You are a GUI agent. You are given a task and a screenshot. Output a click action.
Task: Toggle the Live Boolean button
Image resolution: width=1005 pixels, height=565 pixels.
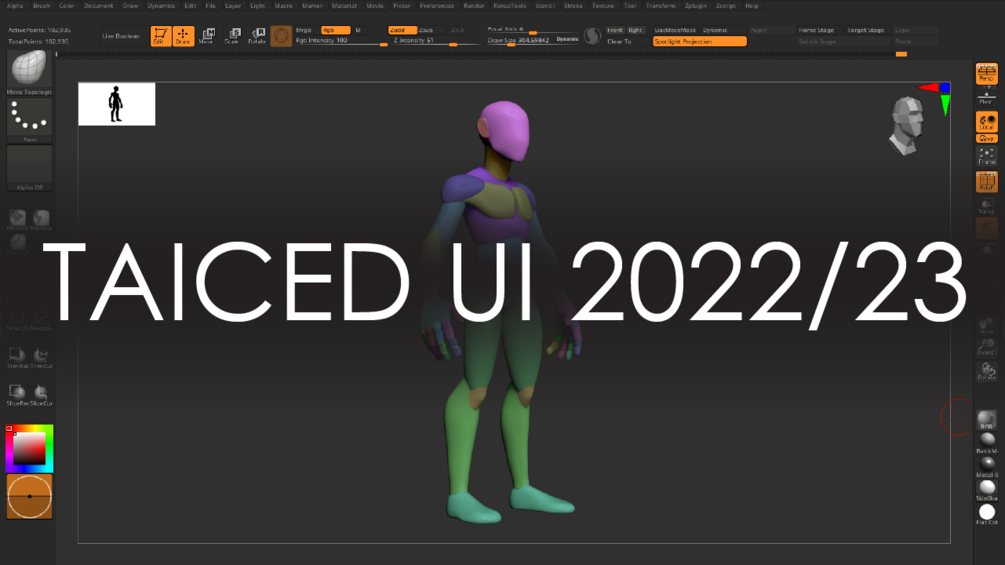[120, 37]
